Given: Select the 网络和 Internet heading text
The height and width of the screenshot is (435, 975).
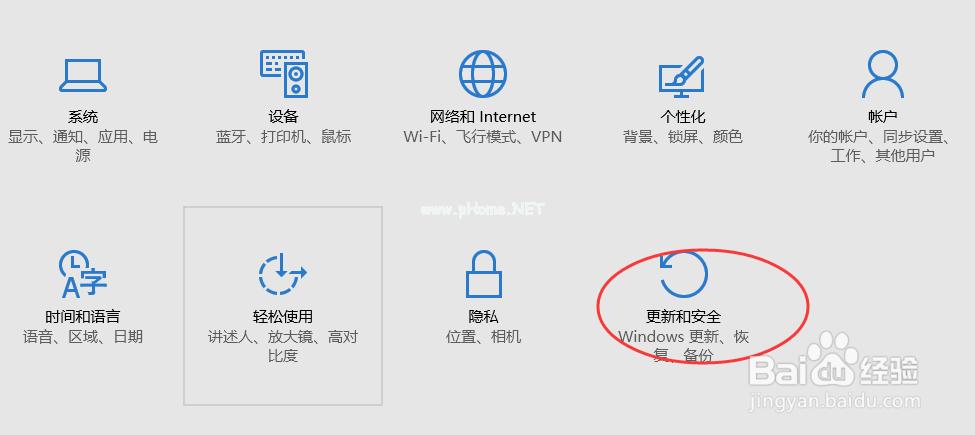Looking at the screenshot, I should [483, 117].
